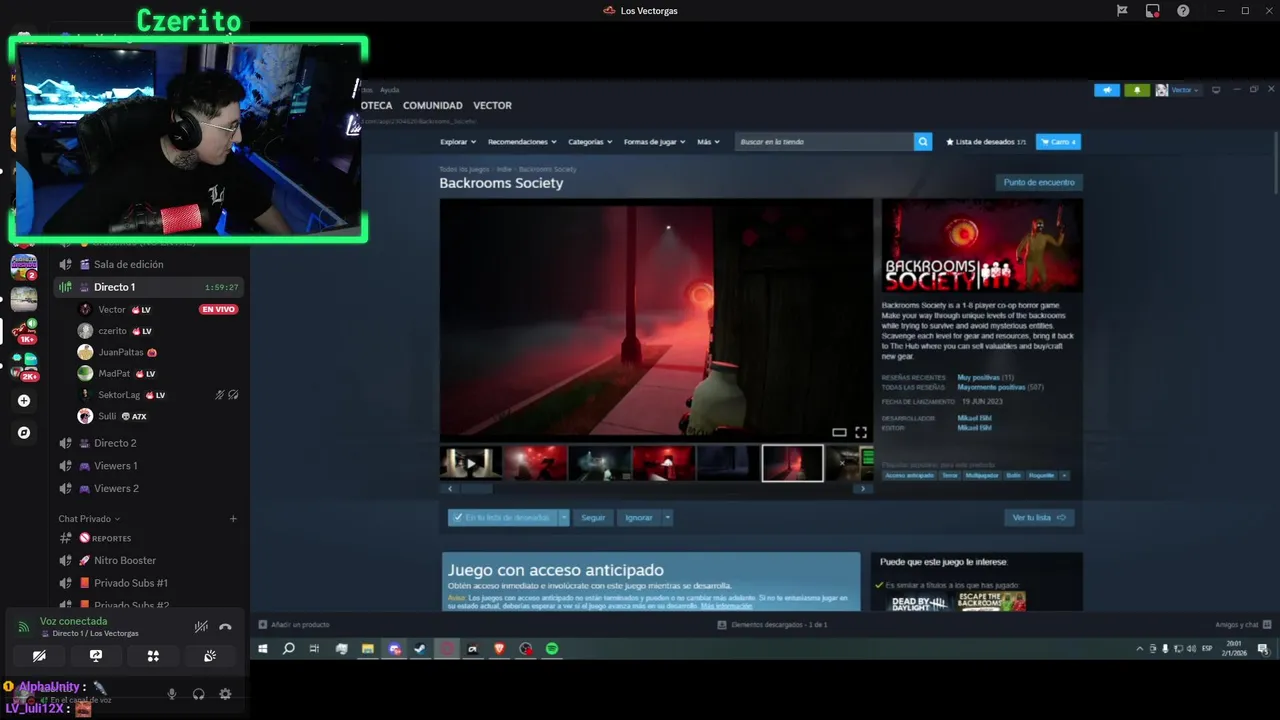The width and height of the screenshot is (1280, 720).
Task: Open the Carro shopping cart button
Action: tap(1058, 142)
